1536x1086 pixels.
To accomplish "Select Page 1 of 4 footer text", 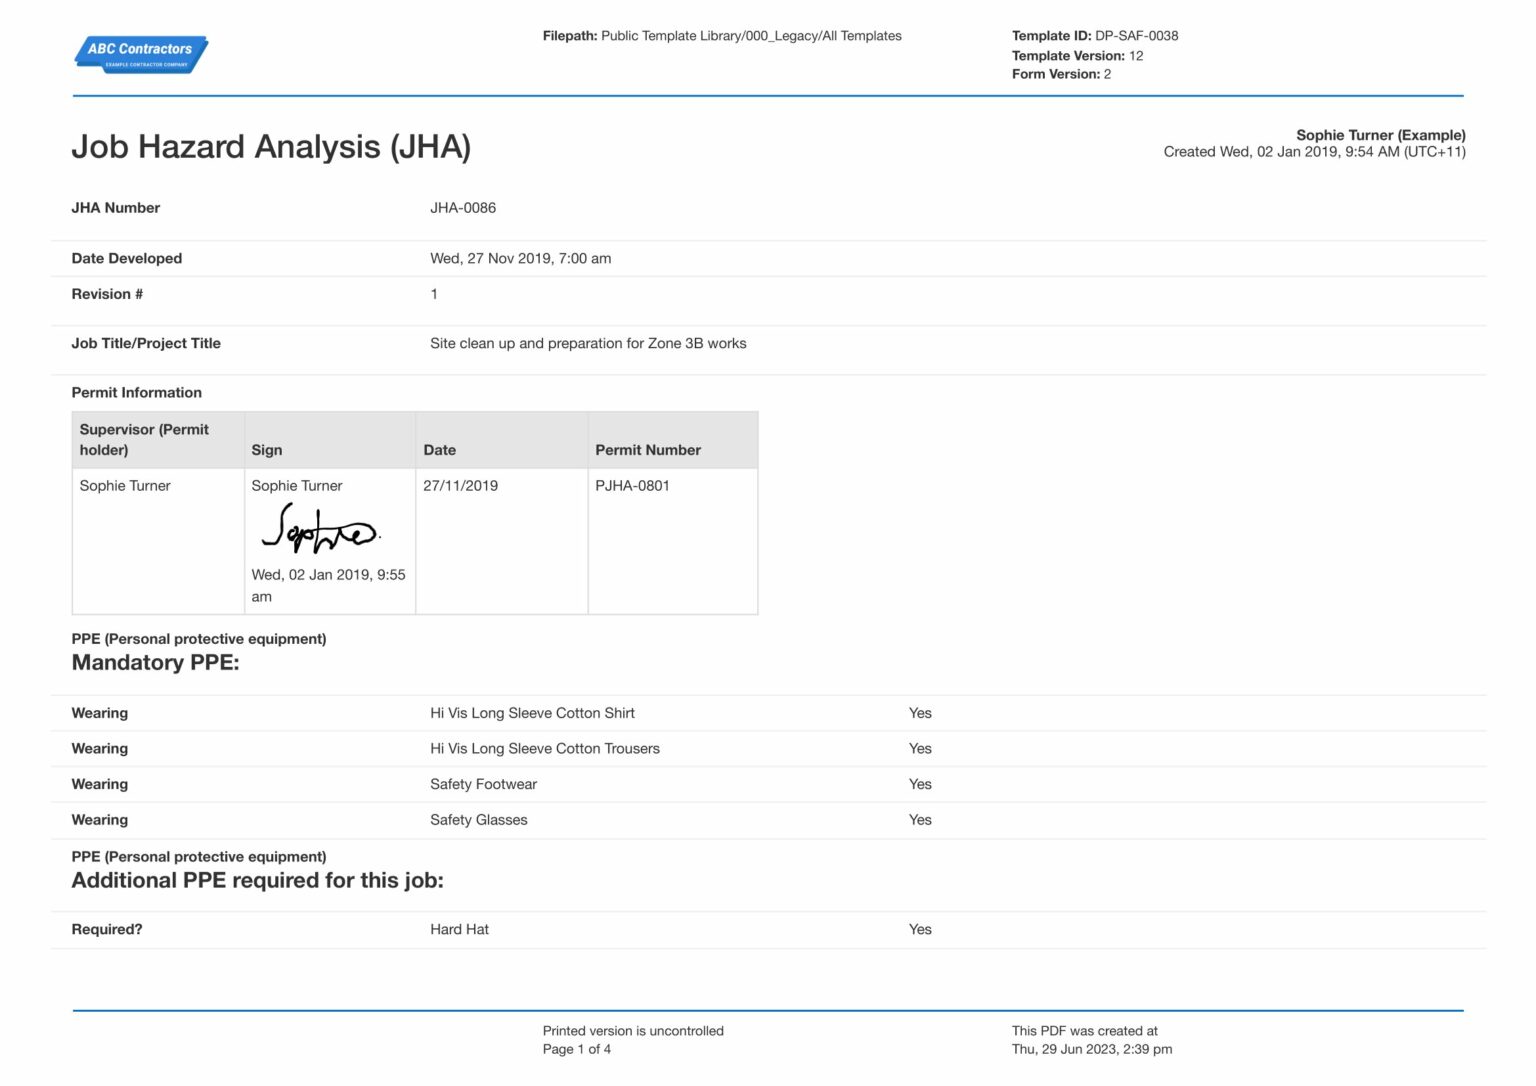I will 577,1048.
